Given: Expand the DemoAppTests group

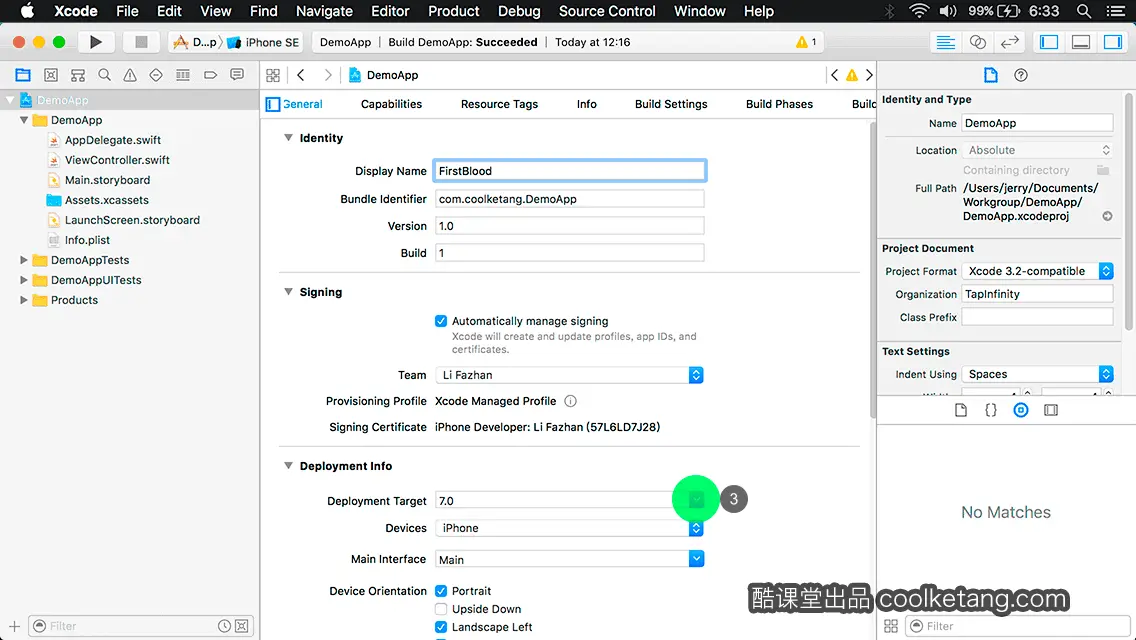Looking at the screenshot, I should coord(23,259).
